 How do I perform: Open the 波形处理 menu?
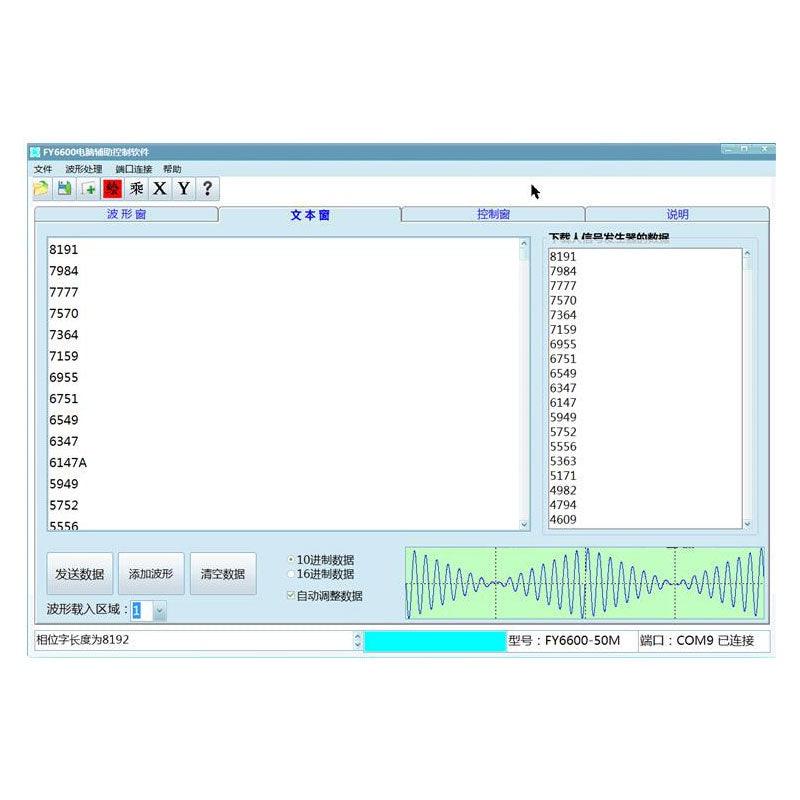84,170
